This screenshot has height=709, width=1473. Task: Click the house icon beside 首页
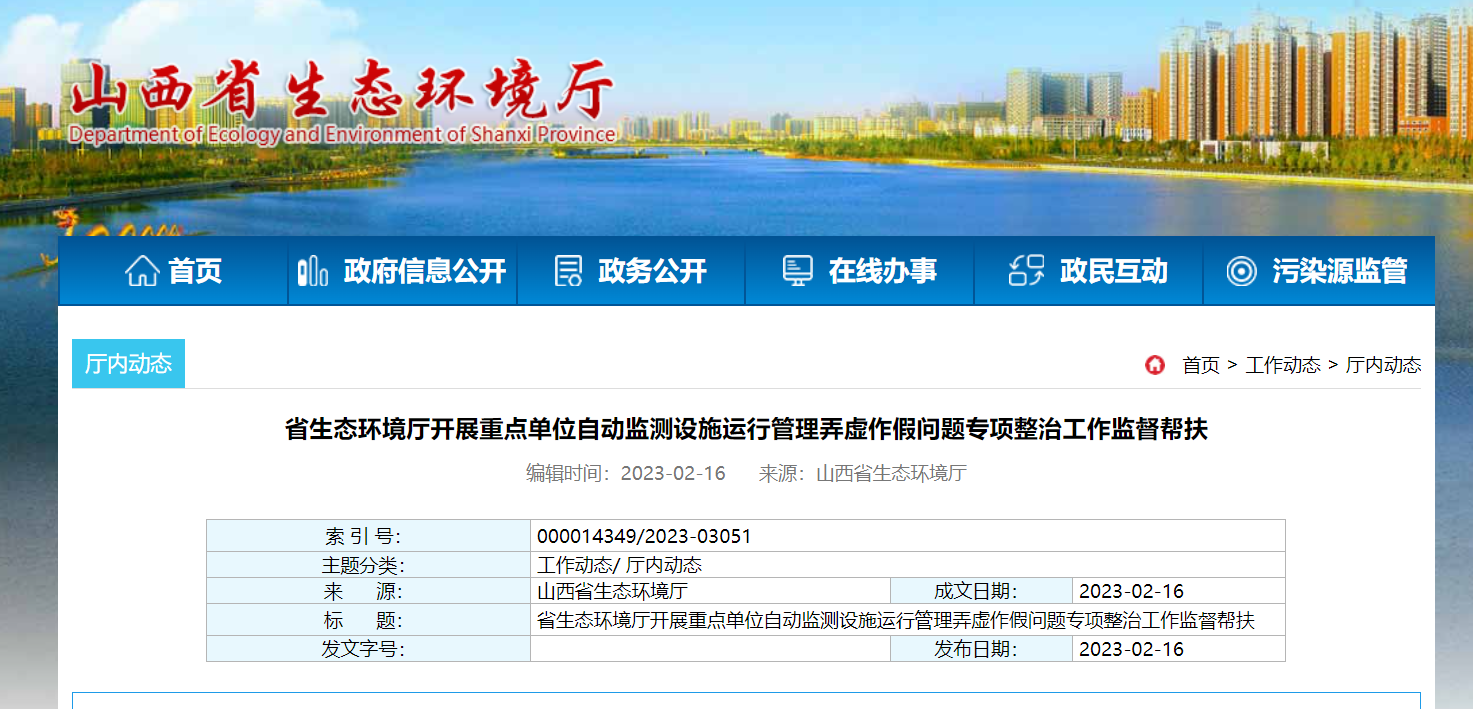tap(142, 271)
